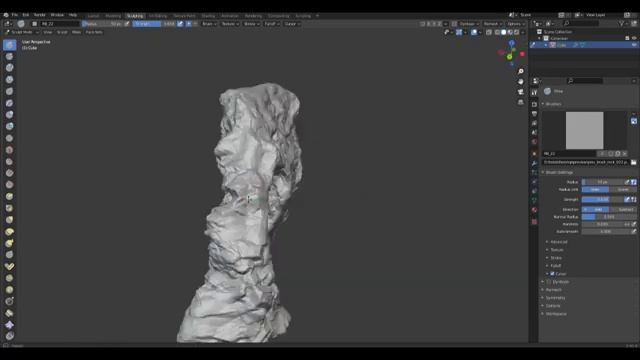The image size is (640, 360).
Task: Select solid viewport shading mode
Action: point(504,32)
